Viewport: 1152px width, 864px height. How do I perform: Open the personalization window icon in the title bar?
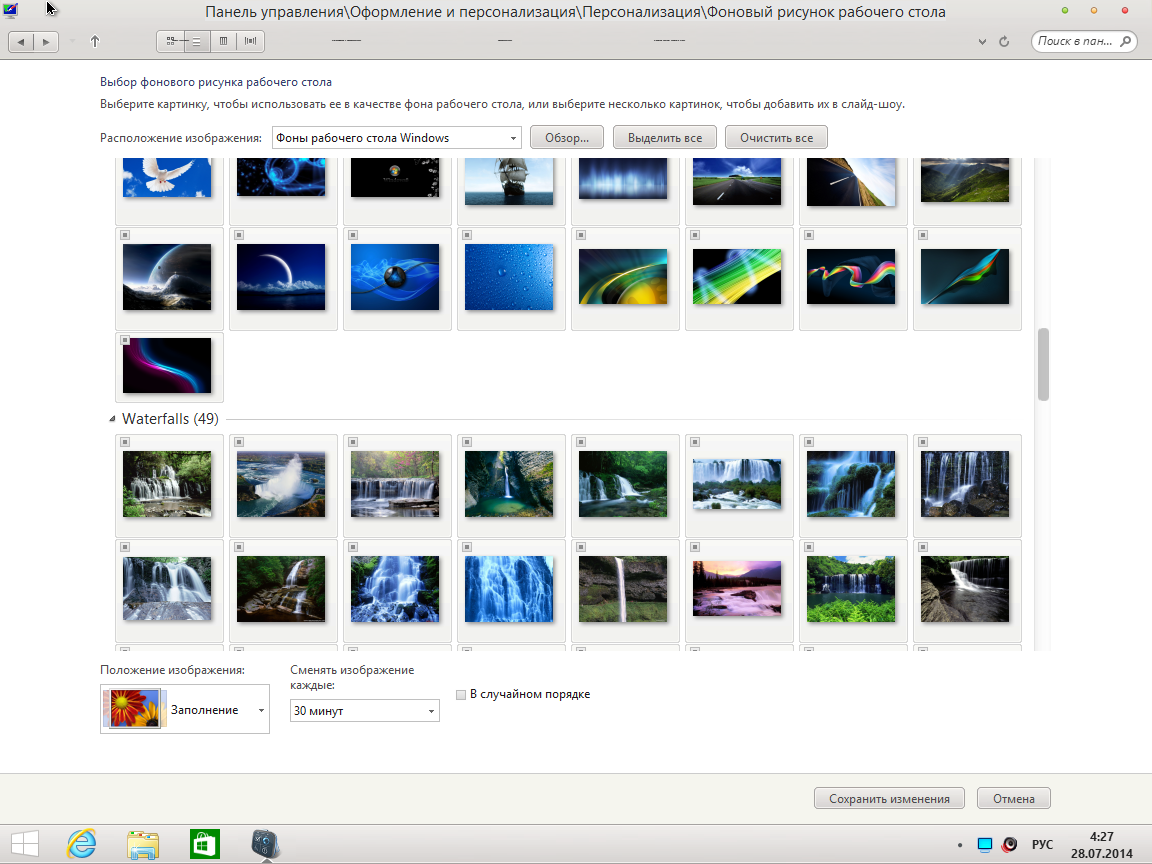10,10
